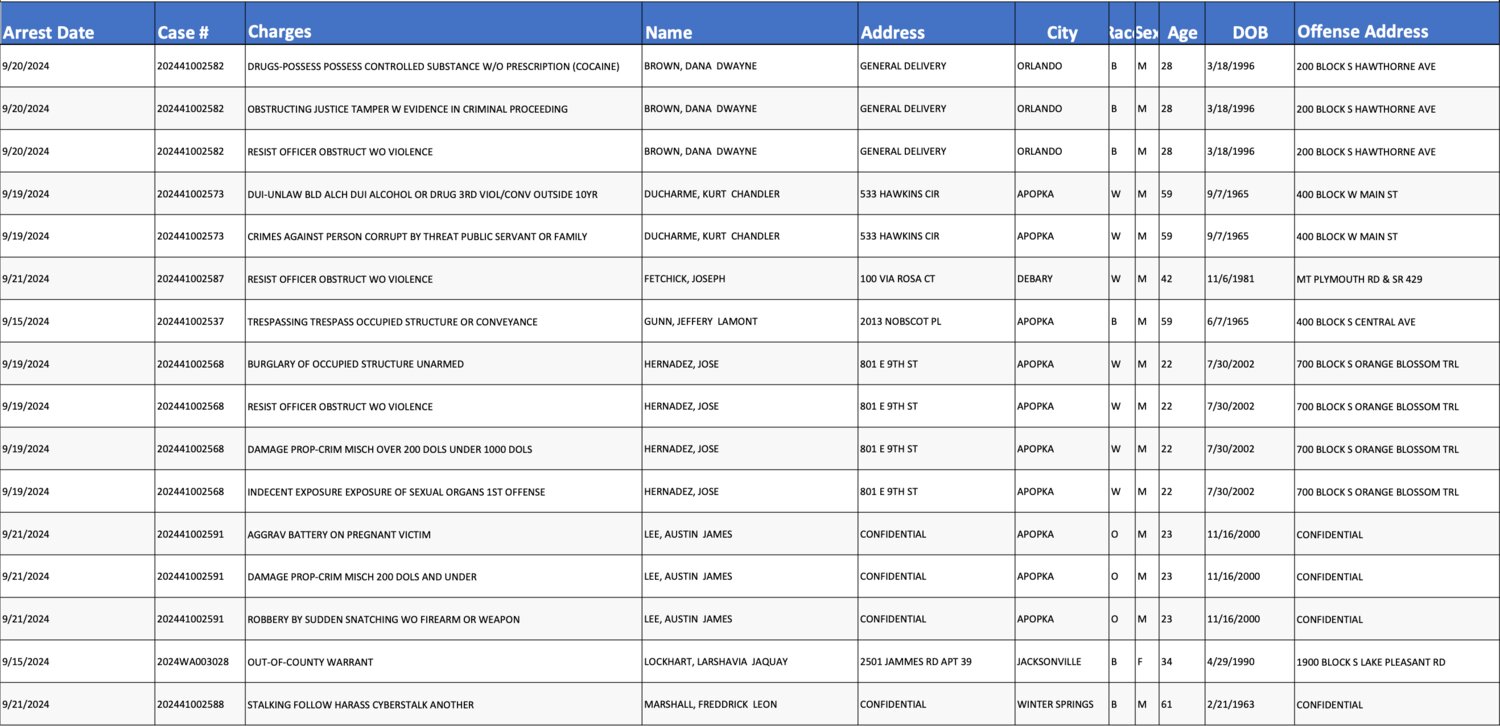Click the City column header

click(1061, 23)
